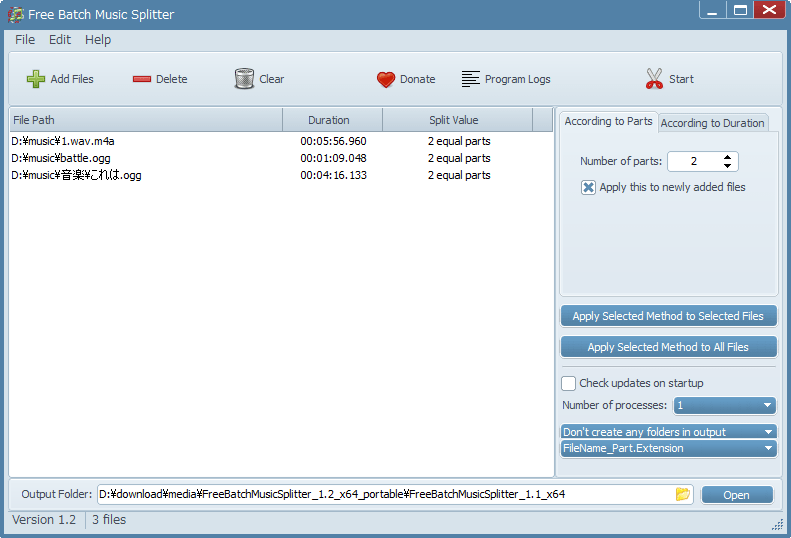Viewport: 791px width, 538px height.
Task: Open FileName_Part.Extension naming dropdown
Action: pos(668,448)
